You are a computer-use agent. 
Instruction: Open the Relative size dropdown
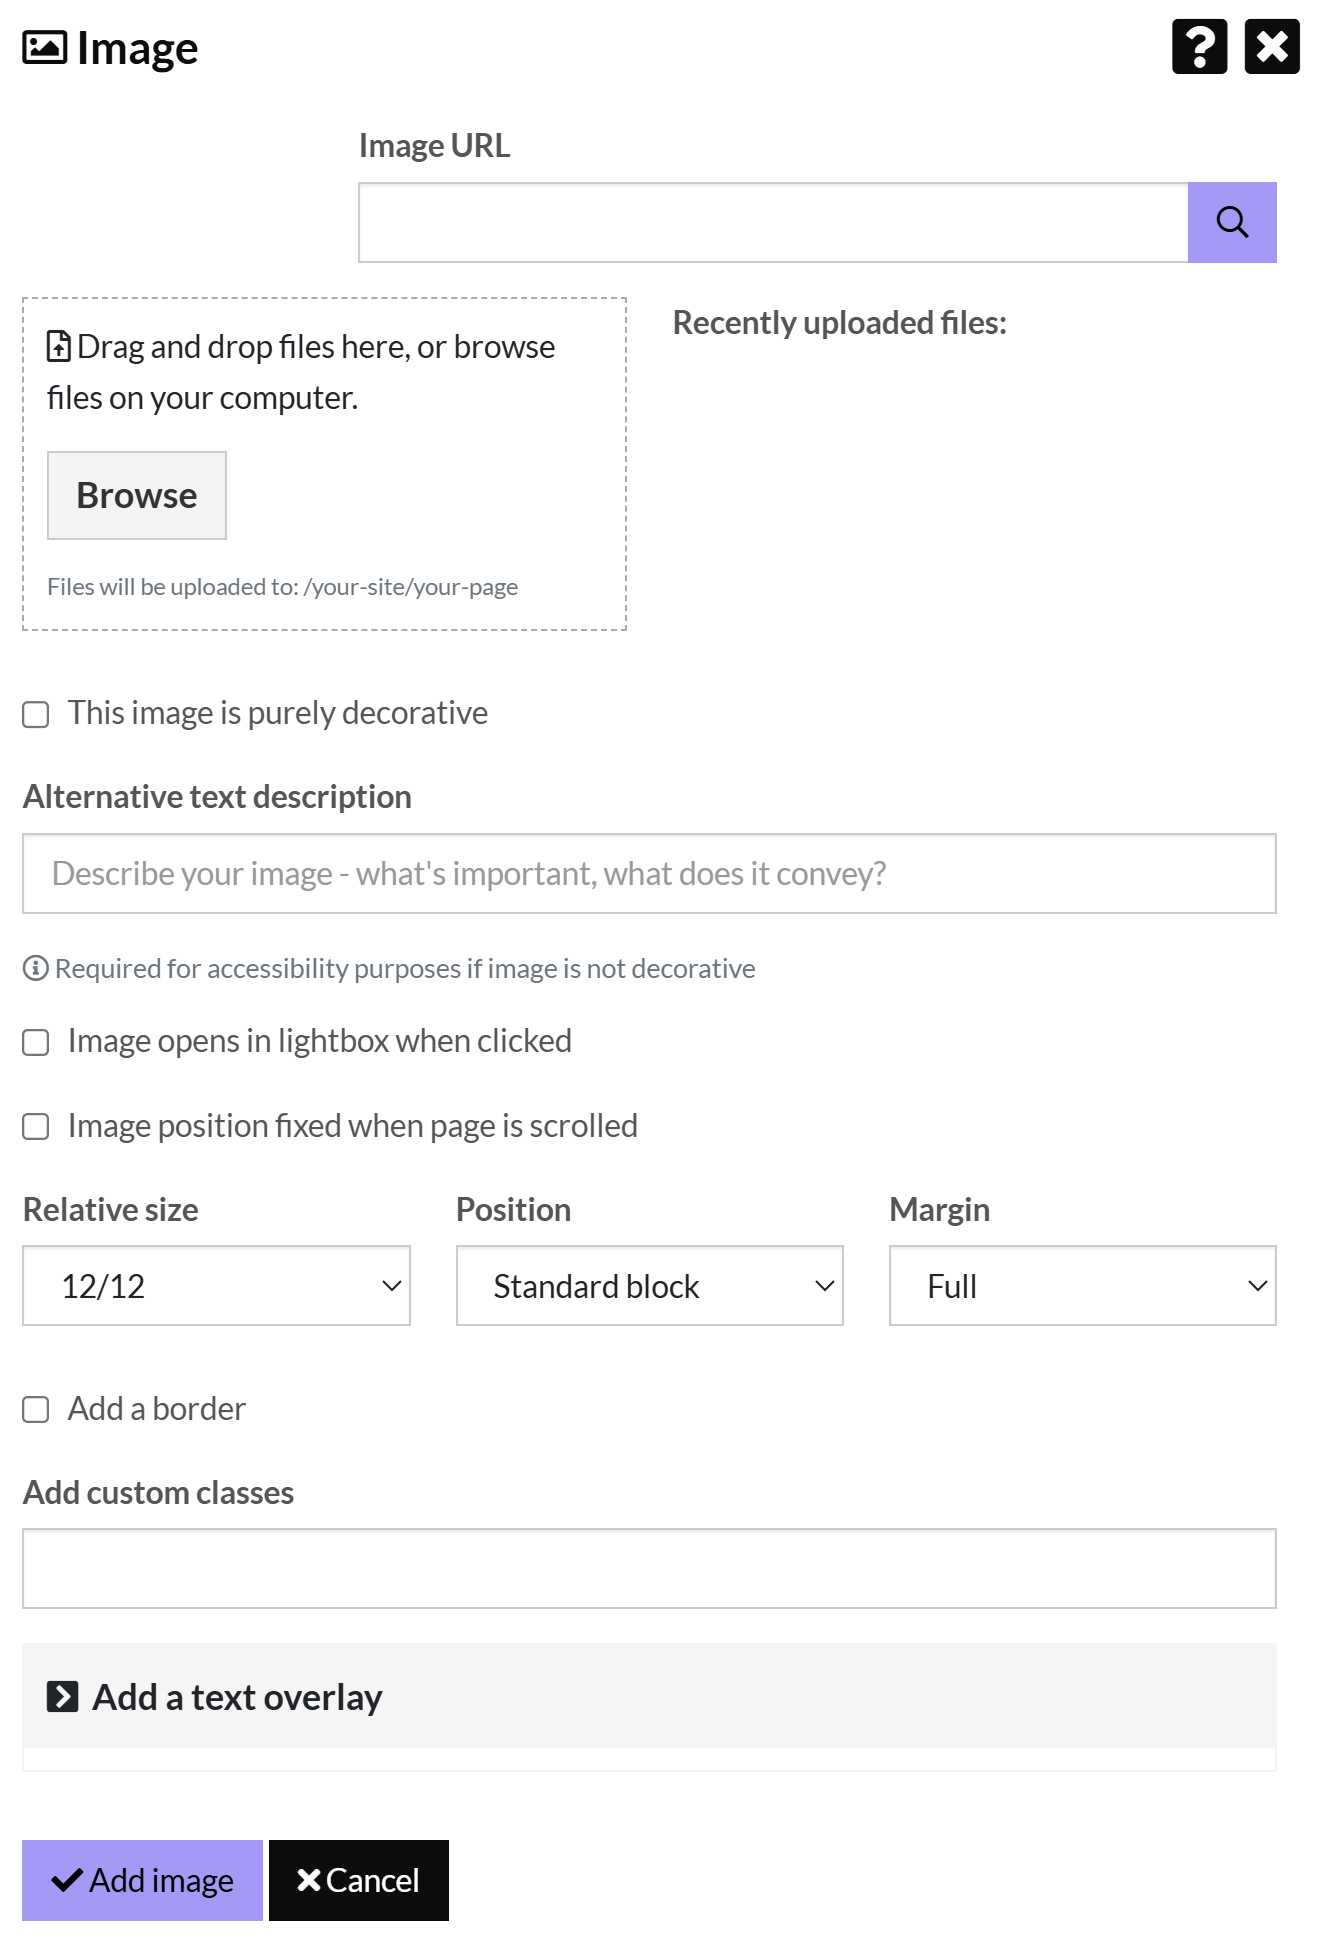coord(216,1286)
